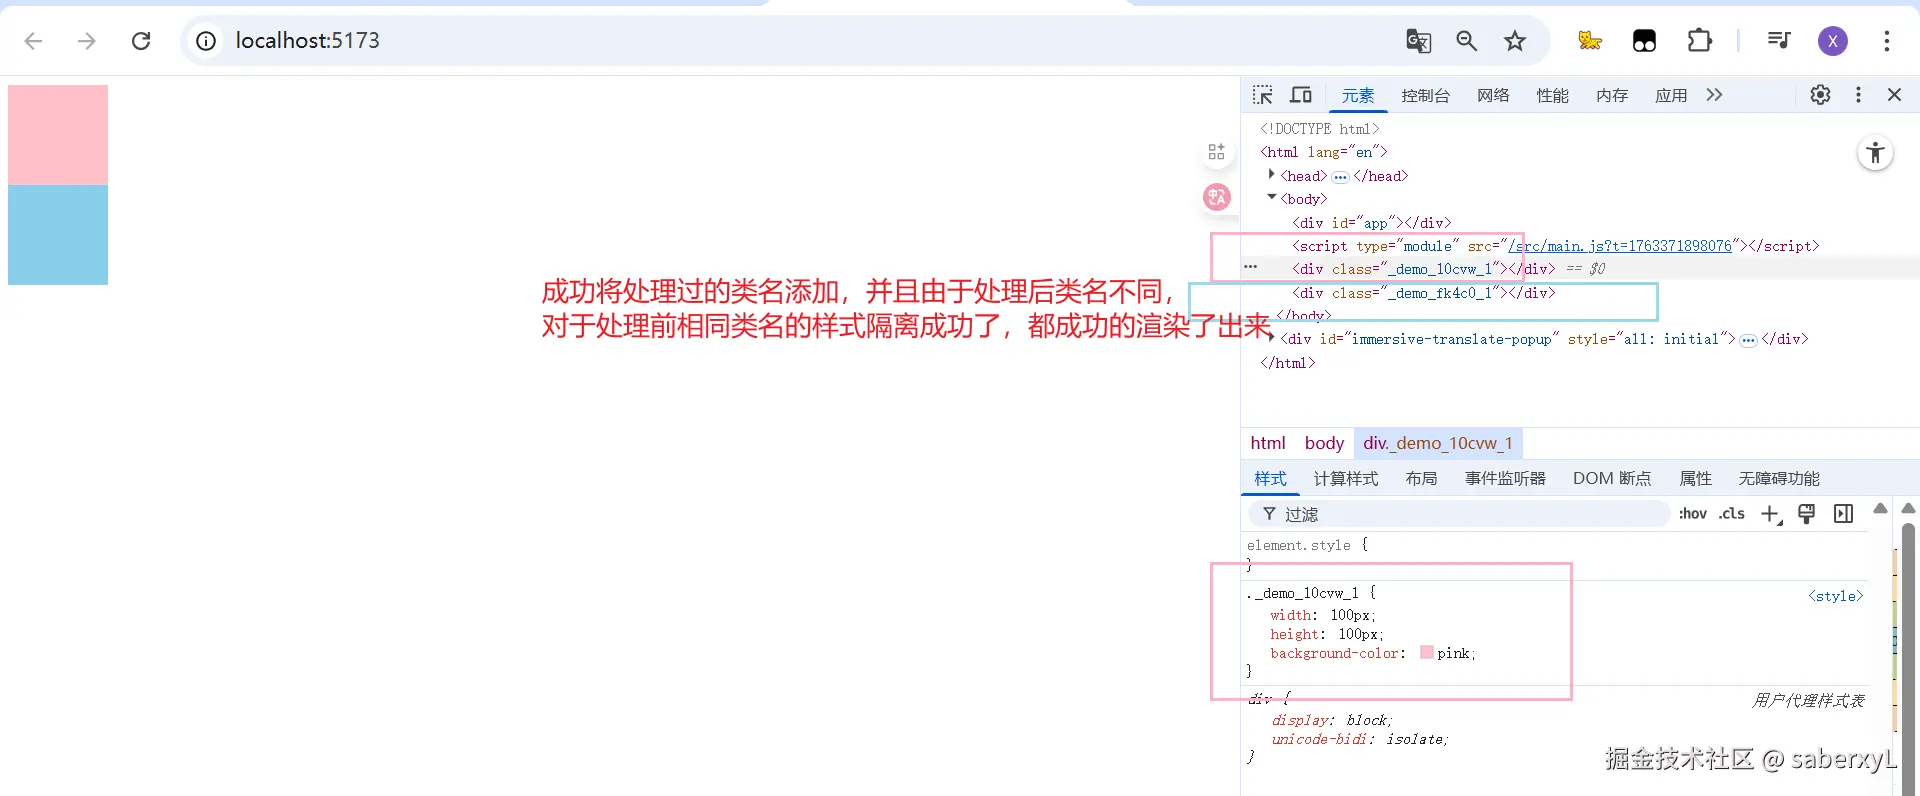Select the _demo_10cvw_1 div node
The height and width of the screenshot is (796, 1920).
[1423, 269]
